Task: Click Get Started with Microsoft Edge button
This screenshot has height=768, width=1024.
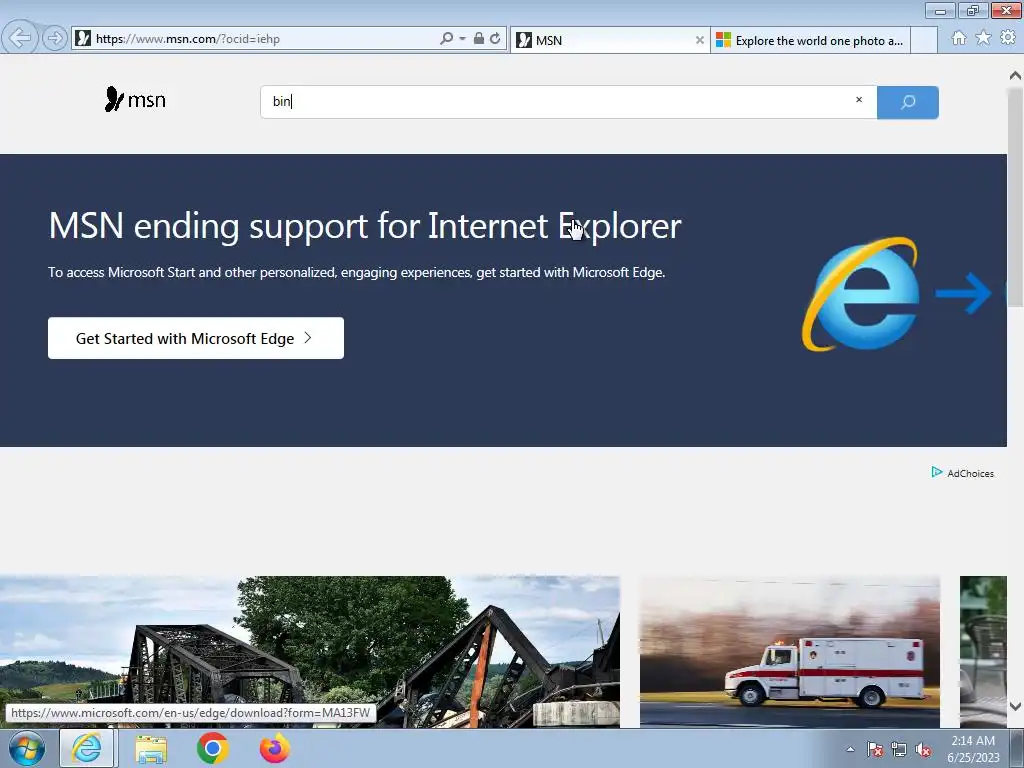Action: (196, 338)
